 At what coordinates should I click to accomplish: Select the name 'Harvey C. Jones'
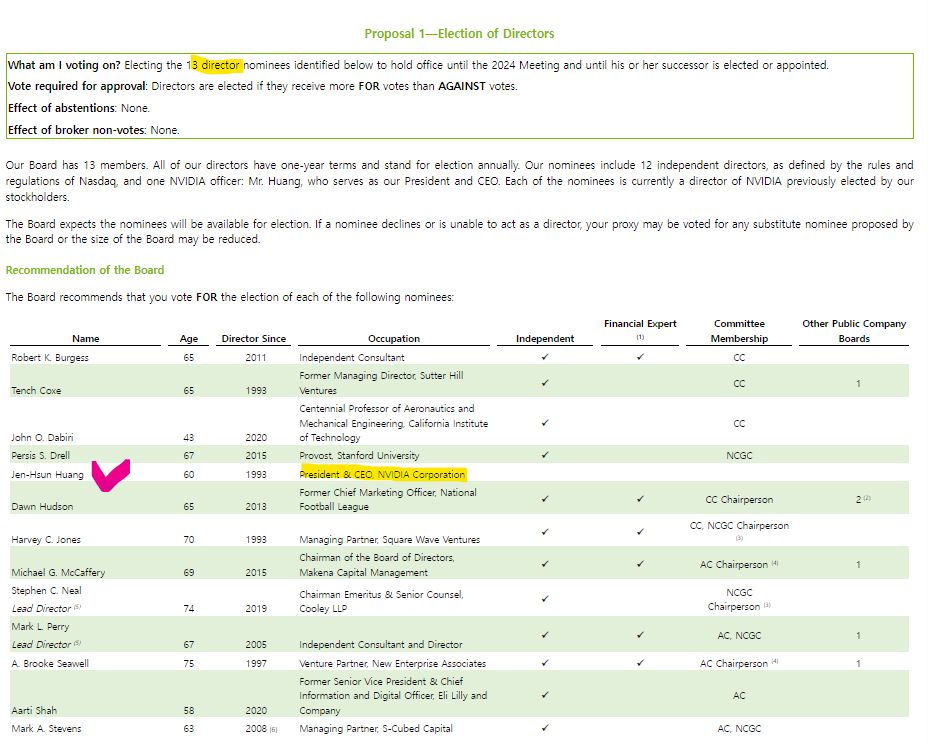coord(46,540)
